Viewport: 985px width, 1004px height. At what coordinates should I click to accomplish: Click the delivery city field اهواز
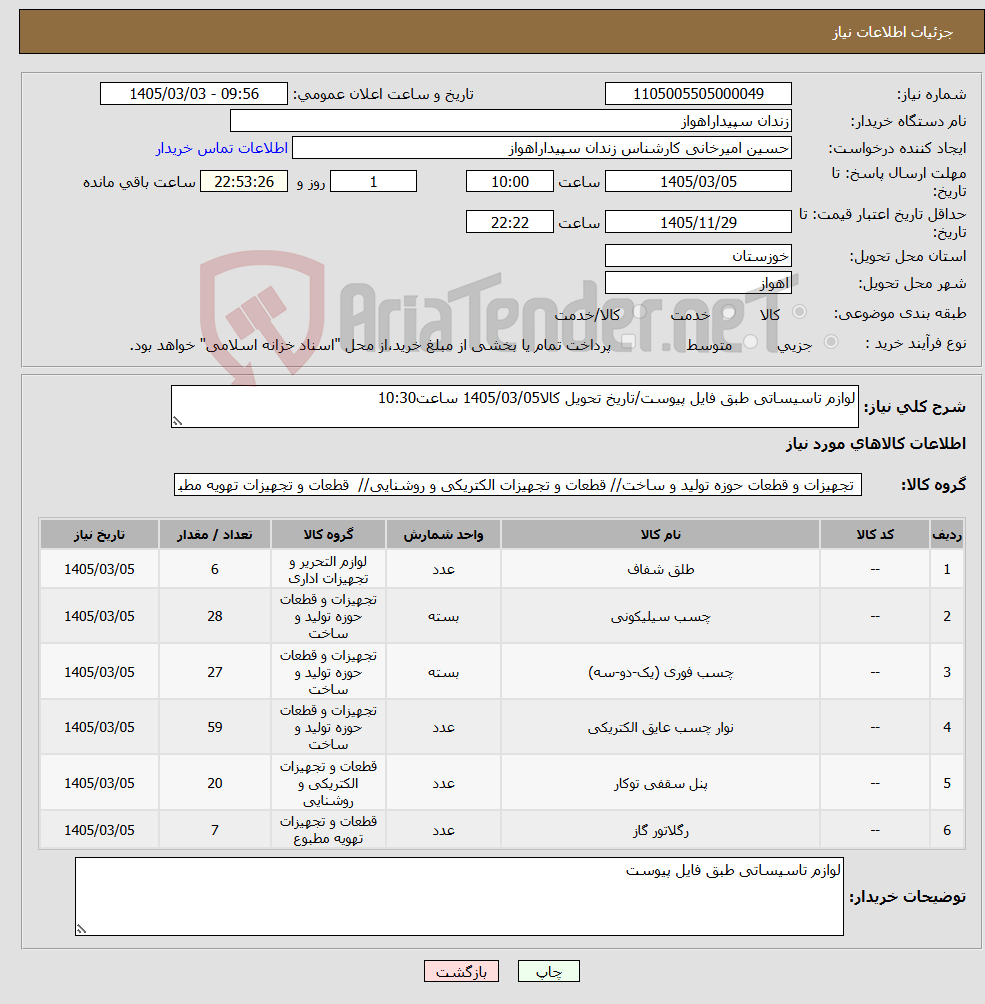(x=698, y=283)
